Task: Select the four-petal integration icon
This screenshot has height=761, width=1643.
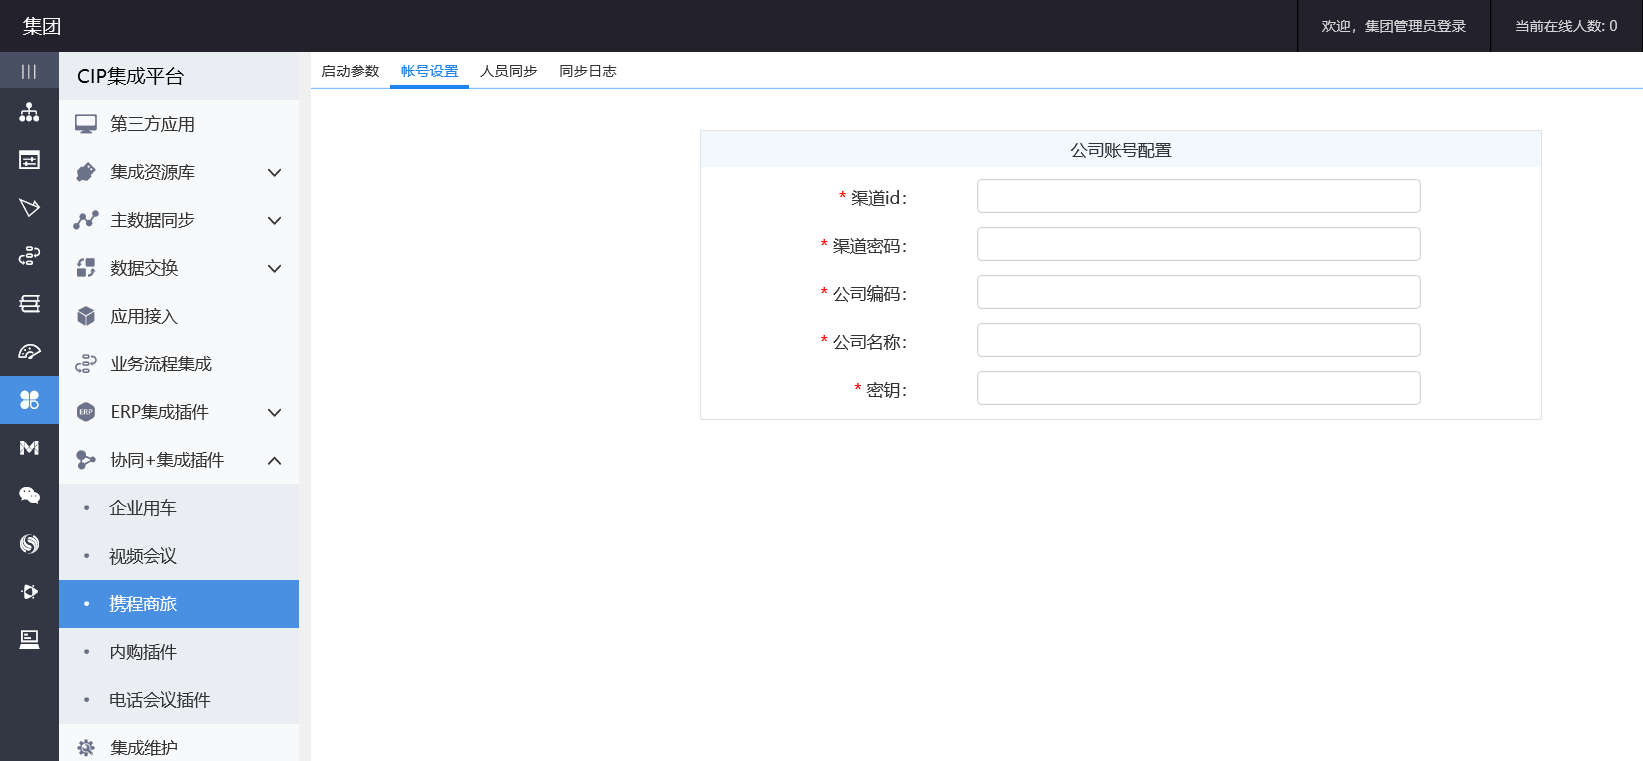Action: [29, 400]
